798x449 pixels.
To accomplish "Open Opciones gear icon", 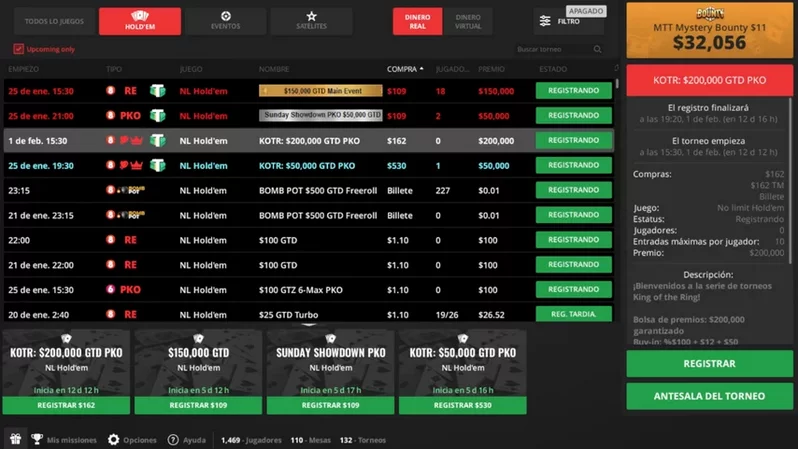I will coord(114,439).
